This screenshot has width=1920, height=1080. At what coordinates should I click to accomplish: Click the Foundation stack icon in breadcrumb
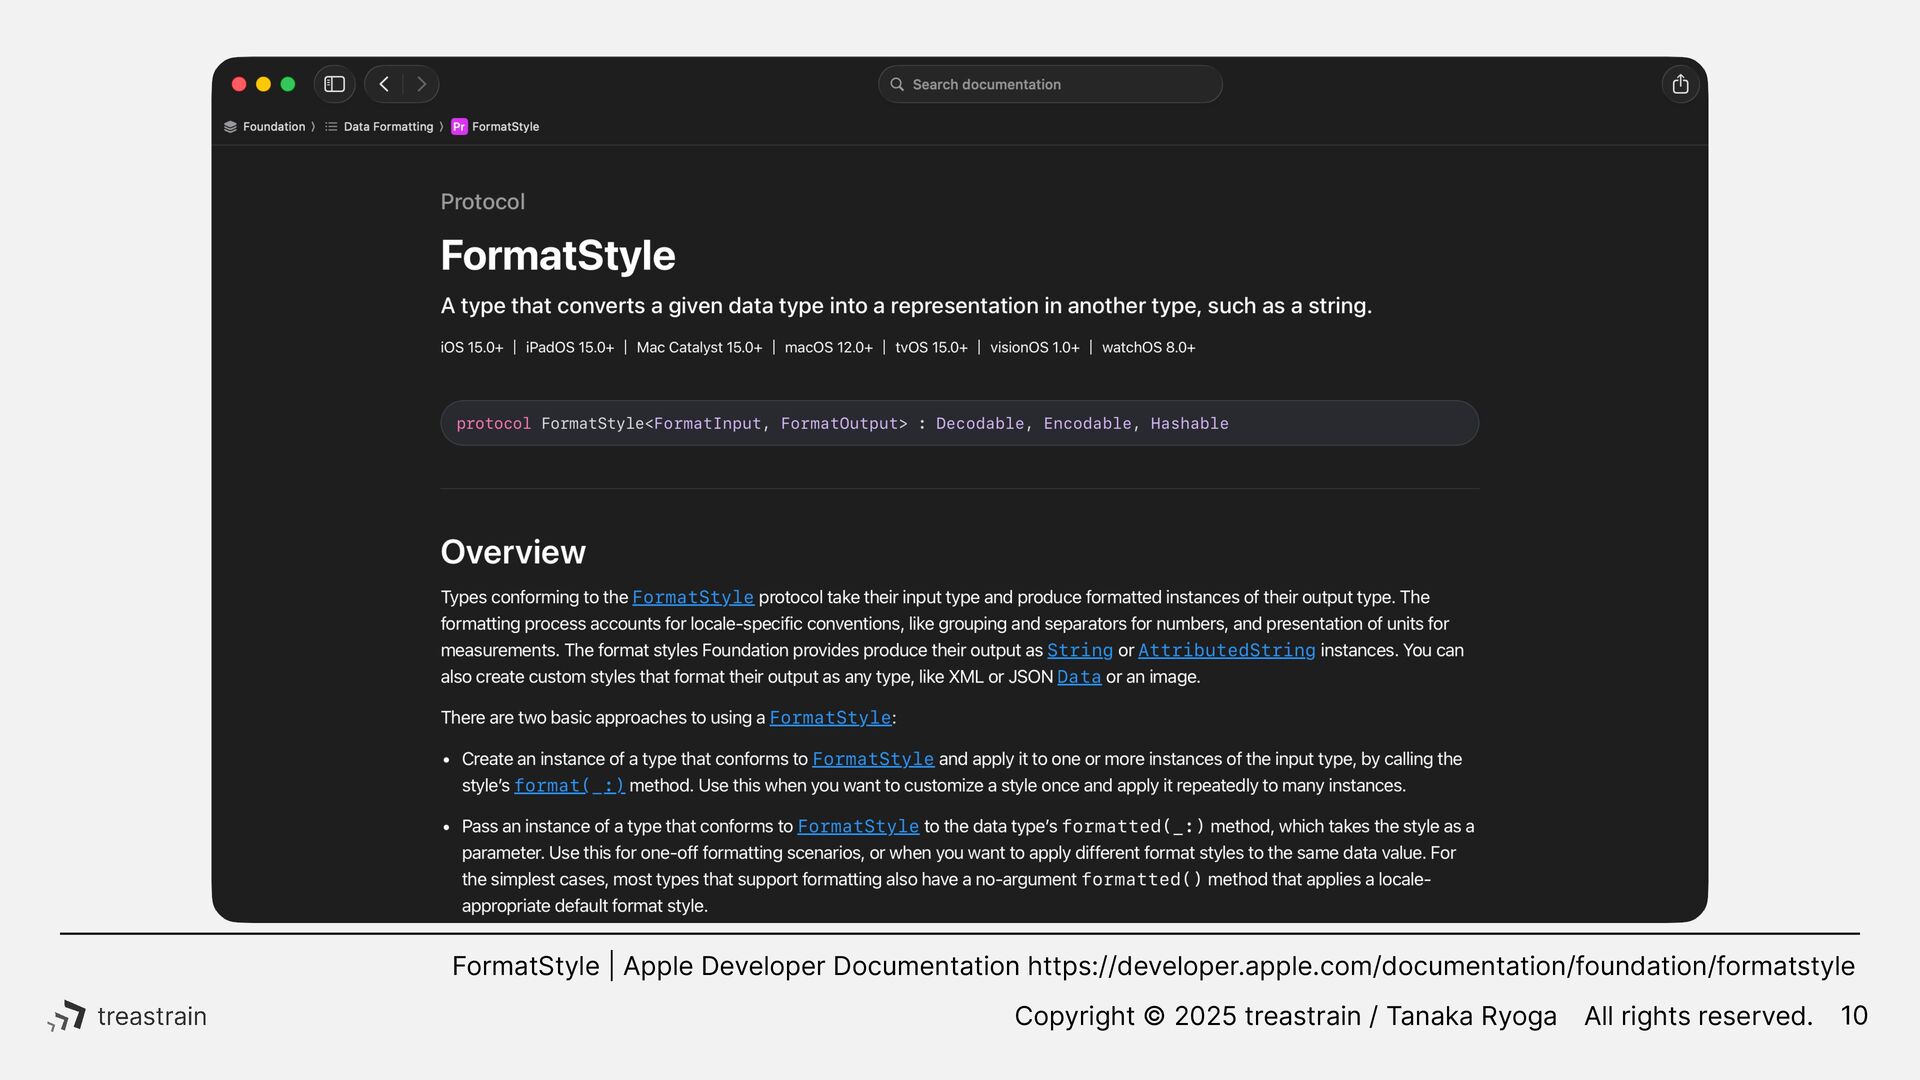coord(230,127)
